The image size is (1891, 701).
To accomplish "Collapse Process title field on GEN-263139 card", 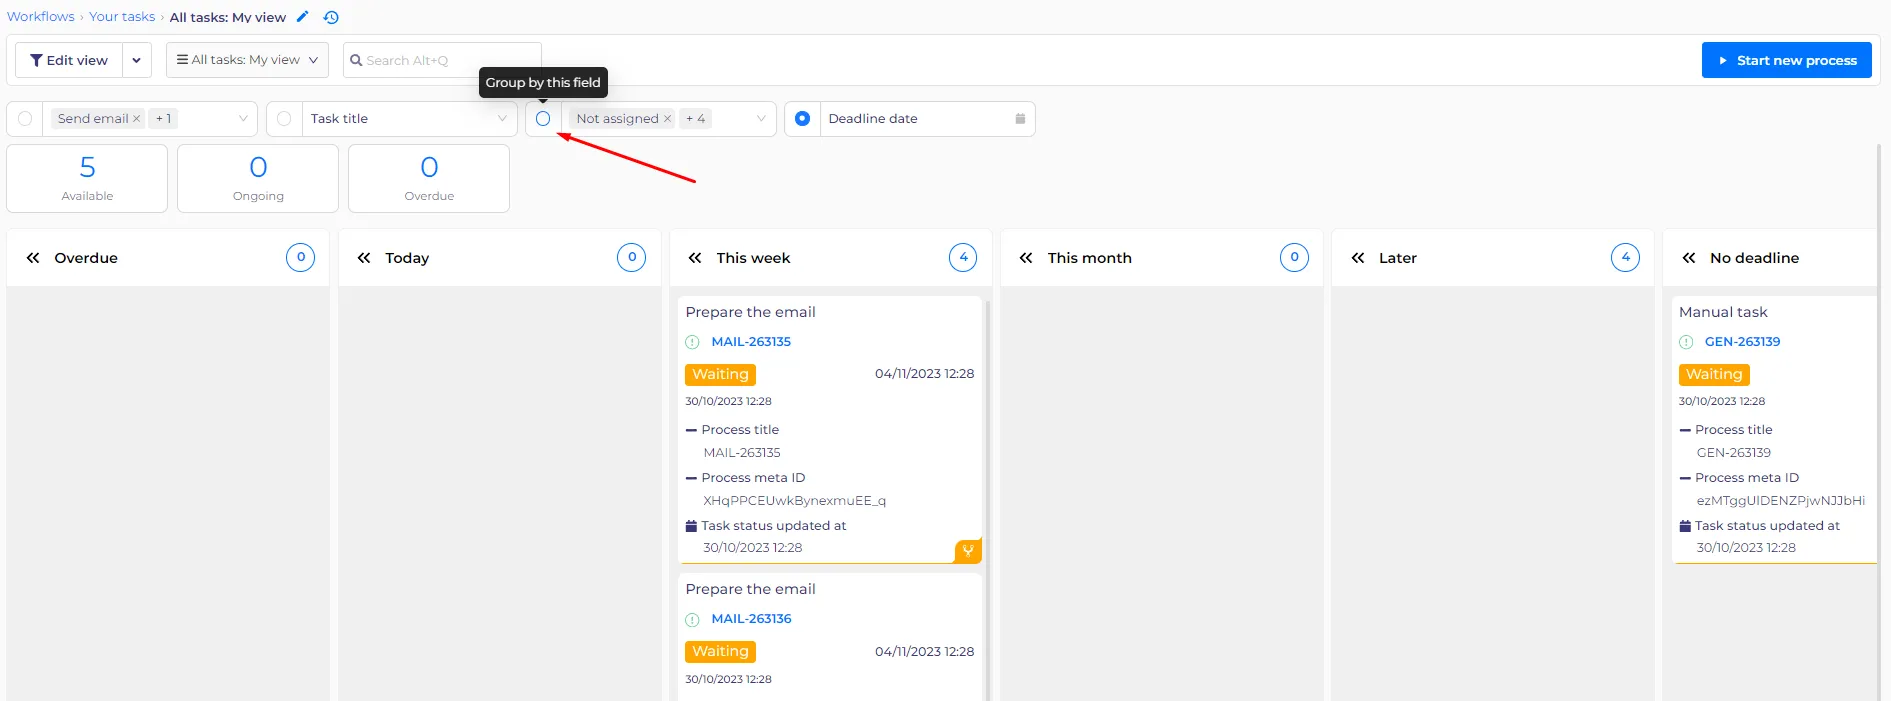I will tap(1685, 430).
